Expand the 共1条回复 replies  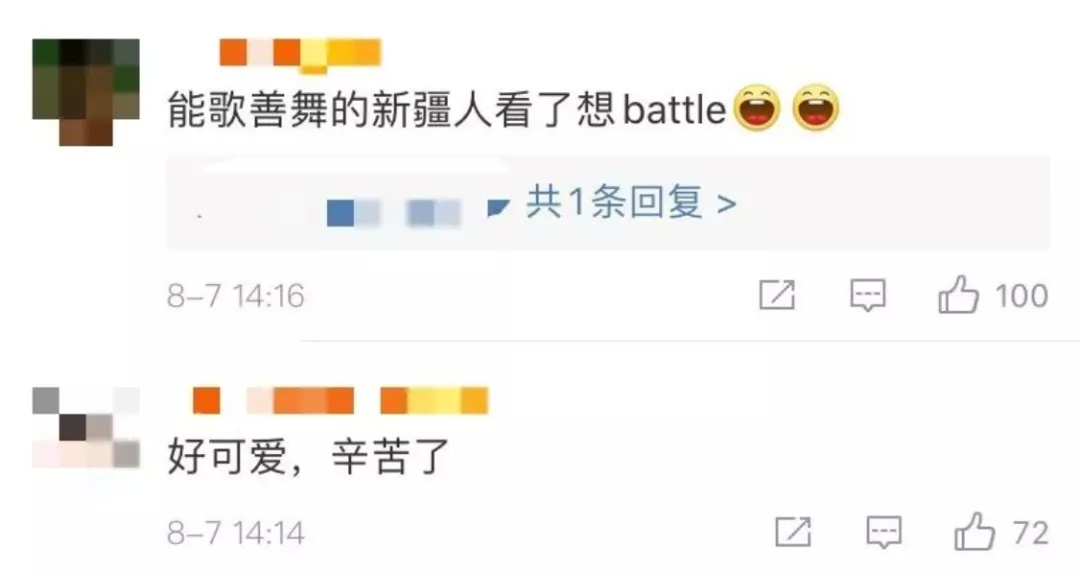[x=632, y=203]
